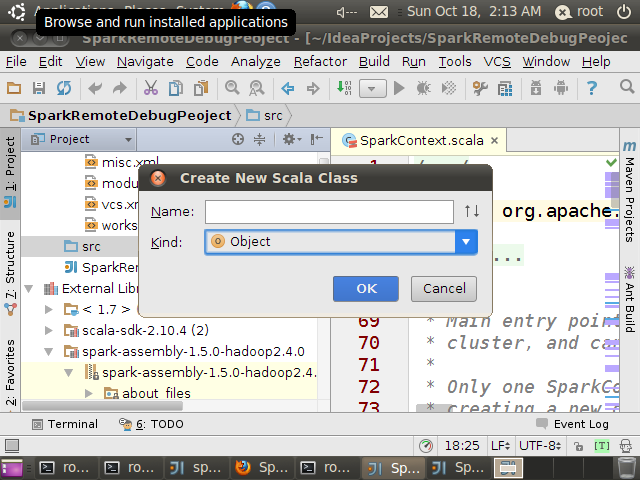
Task: Collapse spark-assembly-1.5.0-hadoop2.4.0 library node
Action: coord(49,351)
